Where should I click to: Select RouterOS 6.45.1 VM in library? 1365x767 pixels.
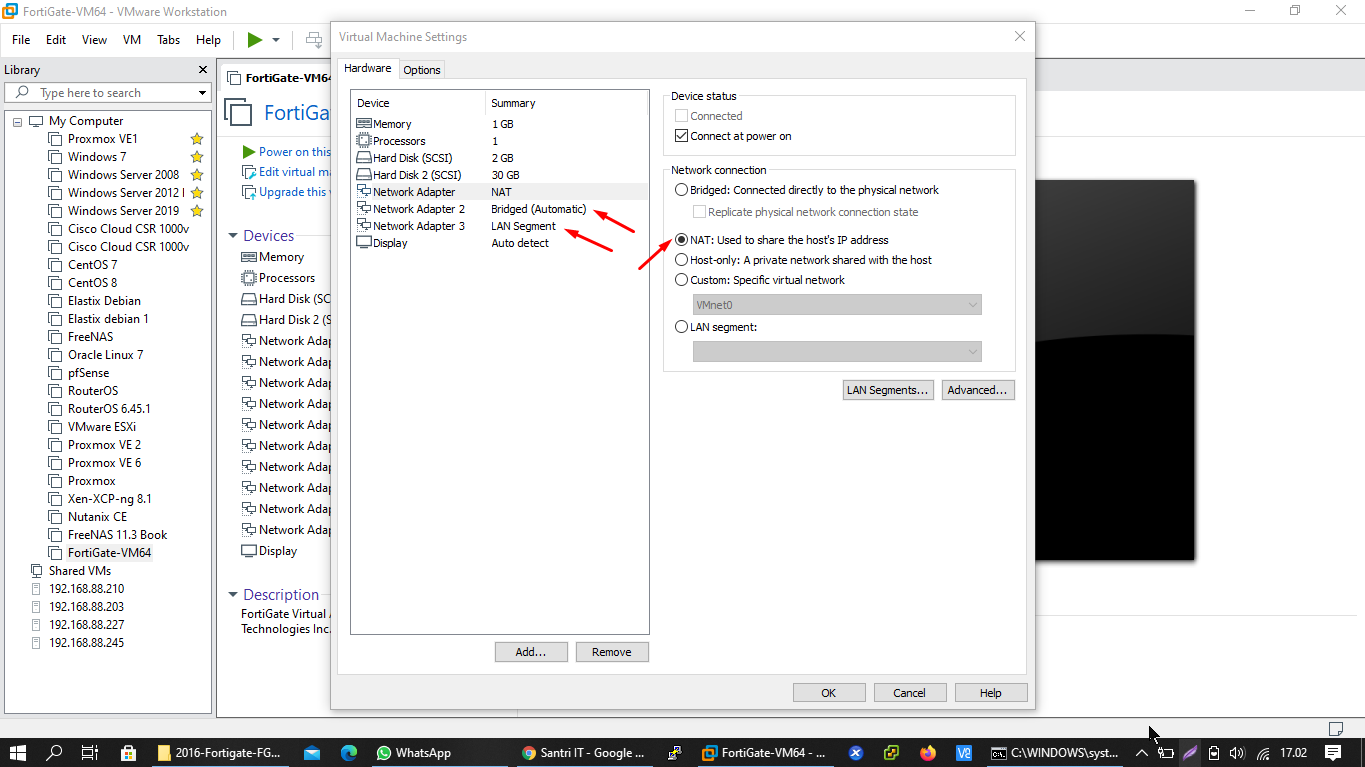tap(109, 409)
